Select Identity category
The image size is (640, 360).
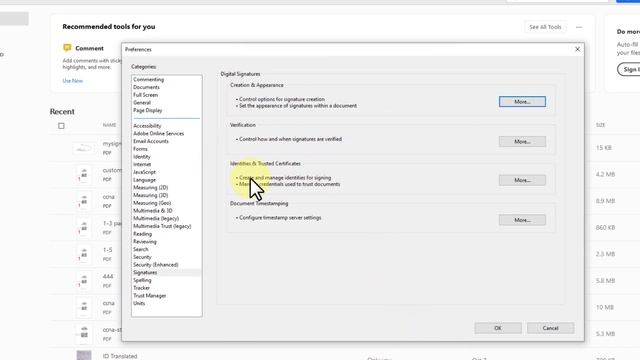[142, 157]
